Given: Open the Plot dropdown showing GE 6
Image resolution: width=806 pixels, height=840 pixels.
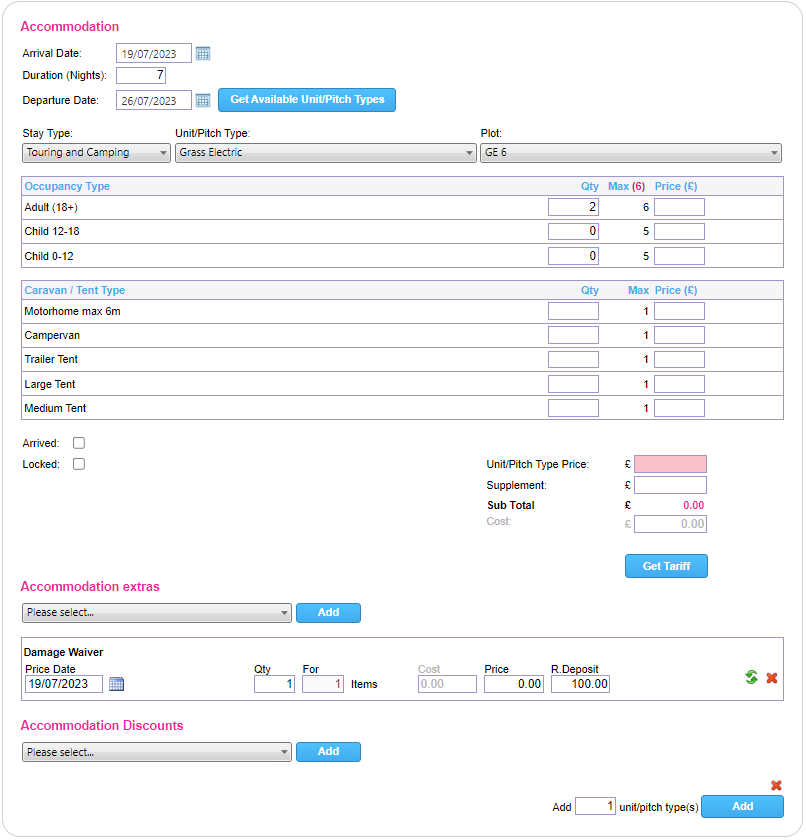Looking at the screenshot, I should pos(630,153).
